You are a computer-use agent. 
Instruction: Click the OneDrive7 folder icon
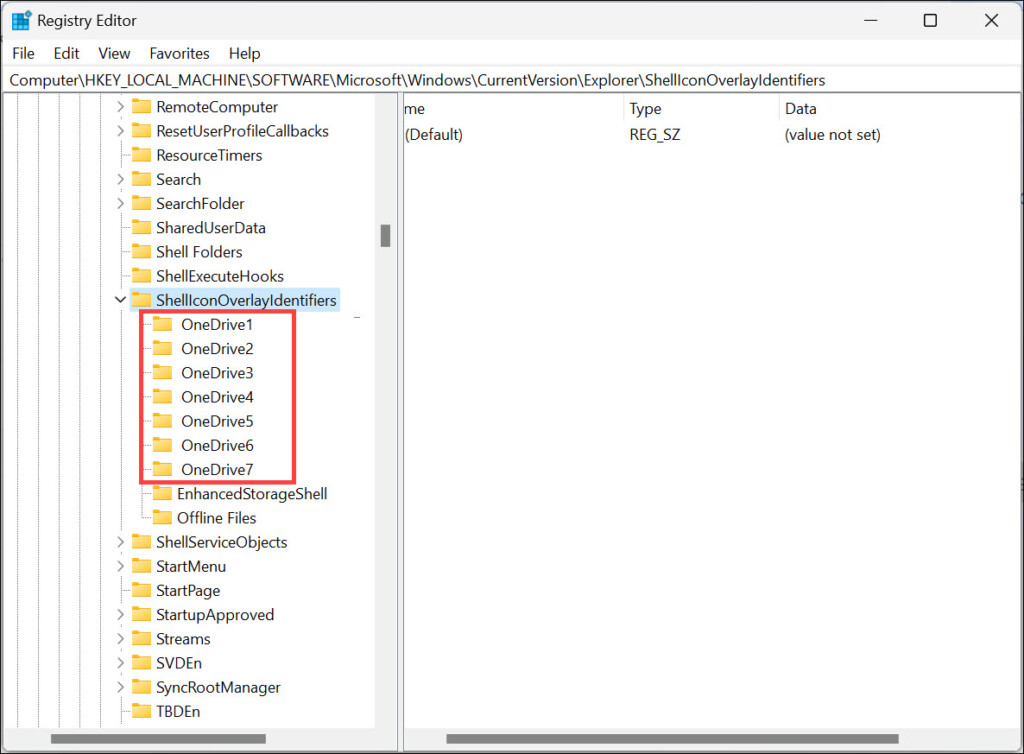163,469
